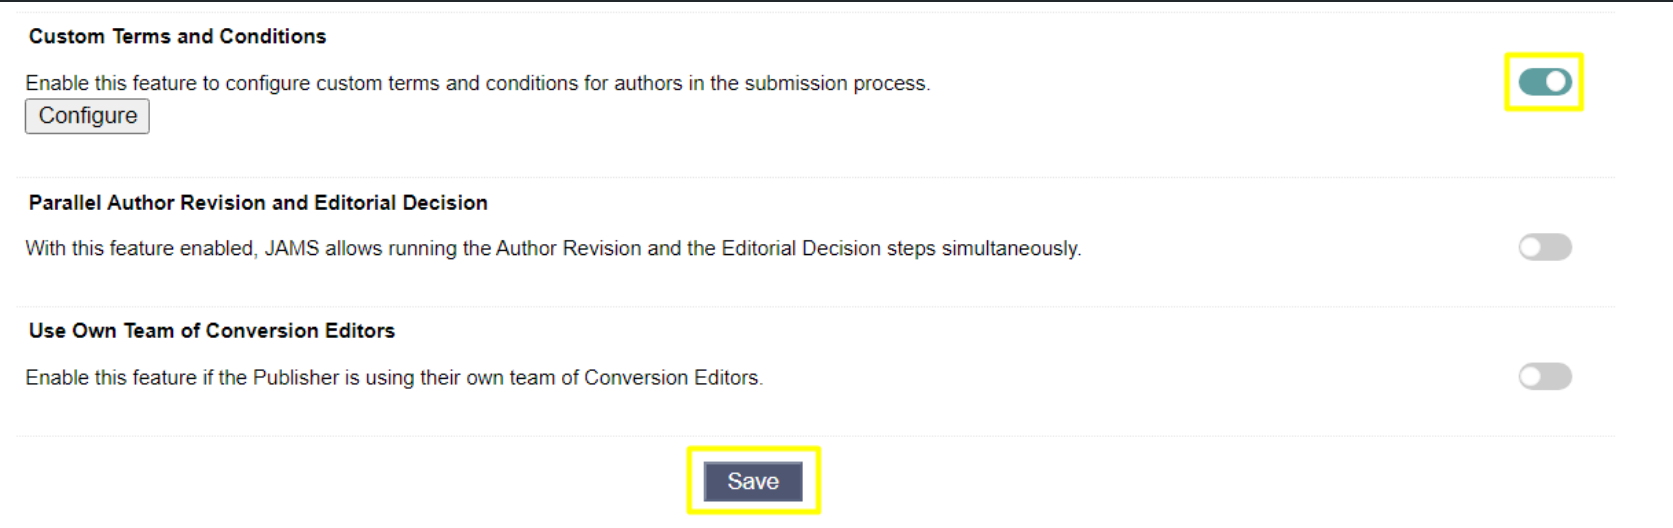This screenshot has width=1673, height=528.
Task: Click the second 'Conversion Editors' in the description
Action: [672, 378]
